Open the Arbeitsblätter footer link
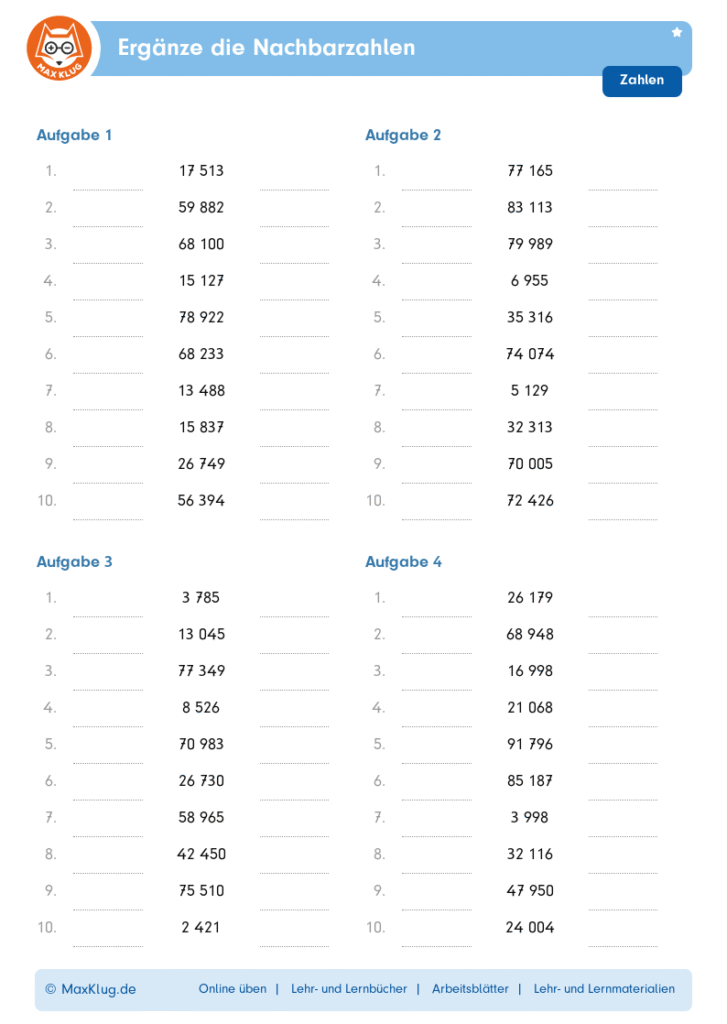The height and width of the screenshot is (1024, 727). point(470,989)
